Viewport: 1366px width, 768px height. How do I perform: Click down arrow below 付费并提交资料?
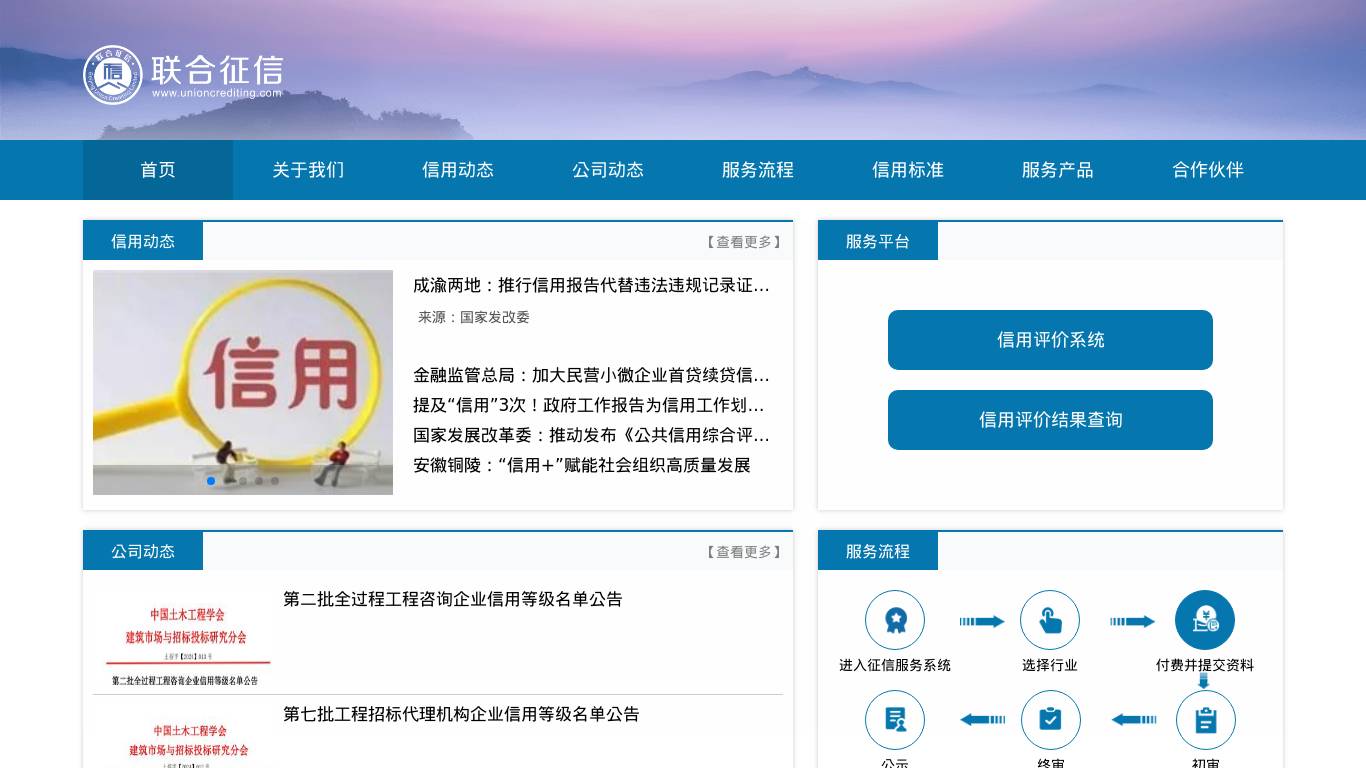[x=1204, y=681]
